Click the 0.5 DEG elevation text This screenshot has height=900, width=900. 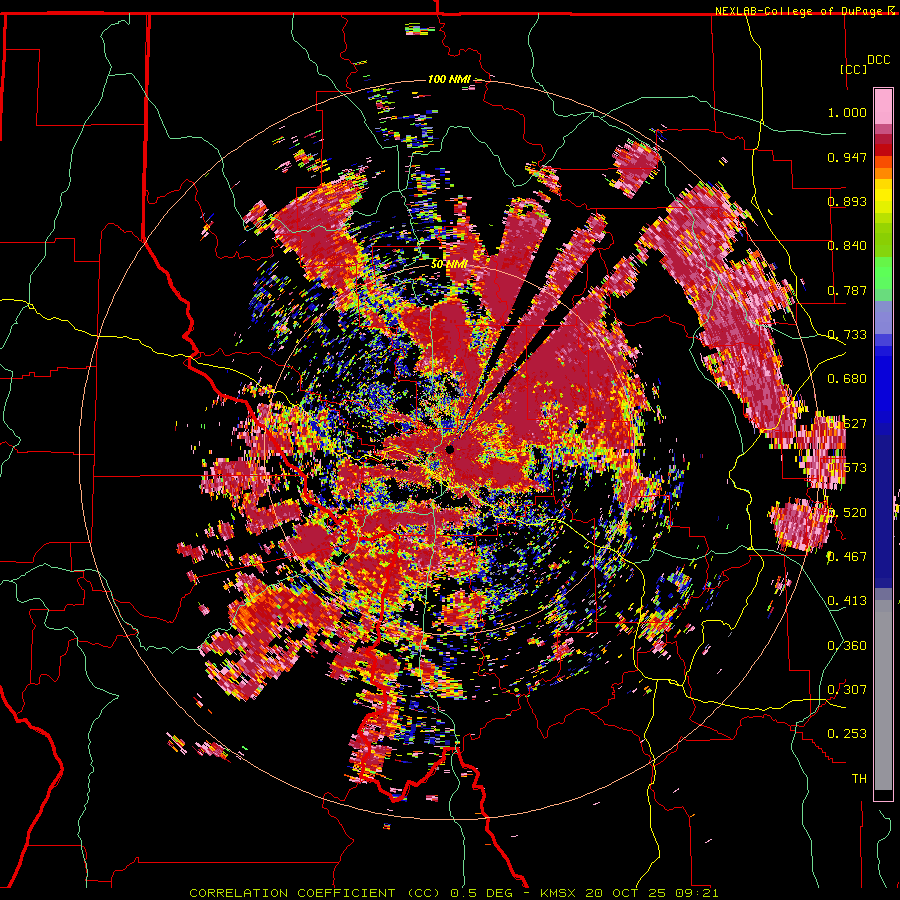(484, 893)
